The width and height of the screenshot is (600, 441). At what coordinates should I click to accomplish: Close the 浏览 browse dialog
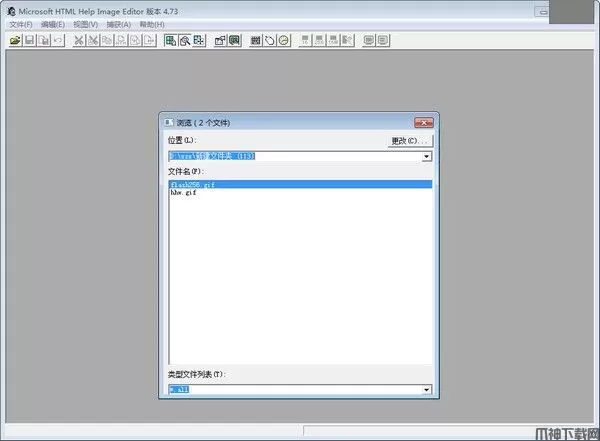click(x=430, y=122)
